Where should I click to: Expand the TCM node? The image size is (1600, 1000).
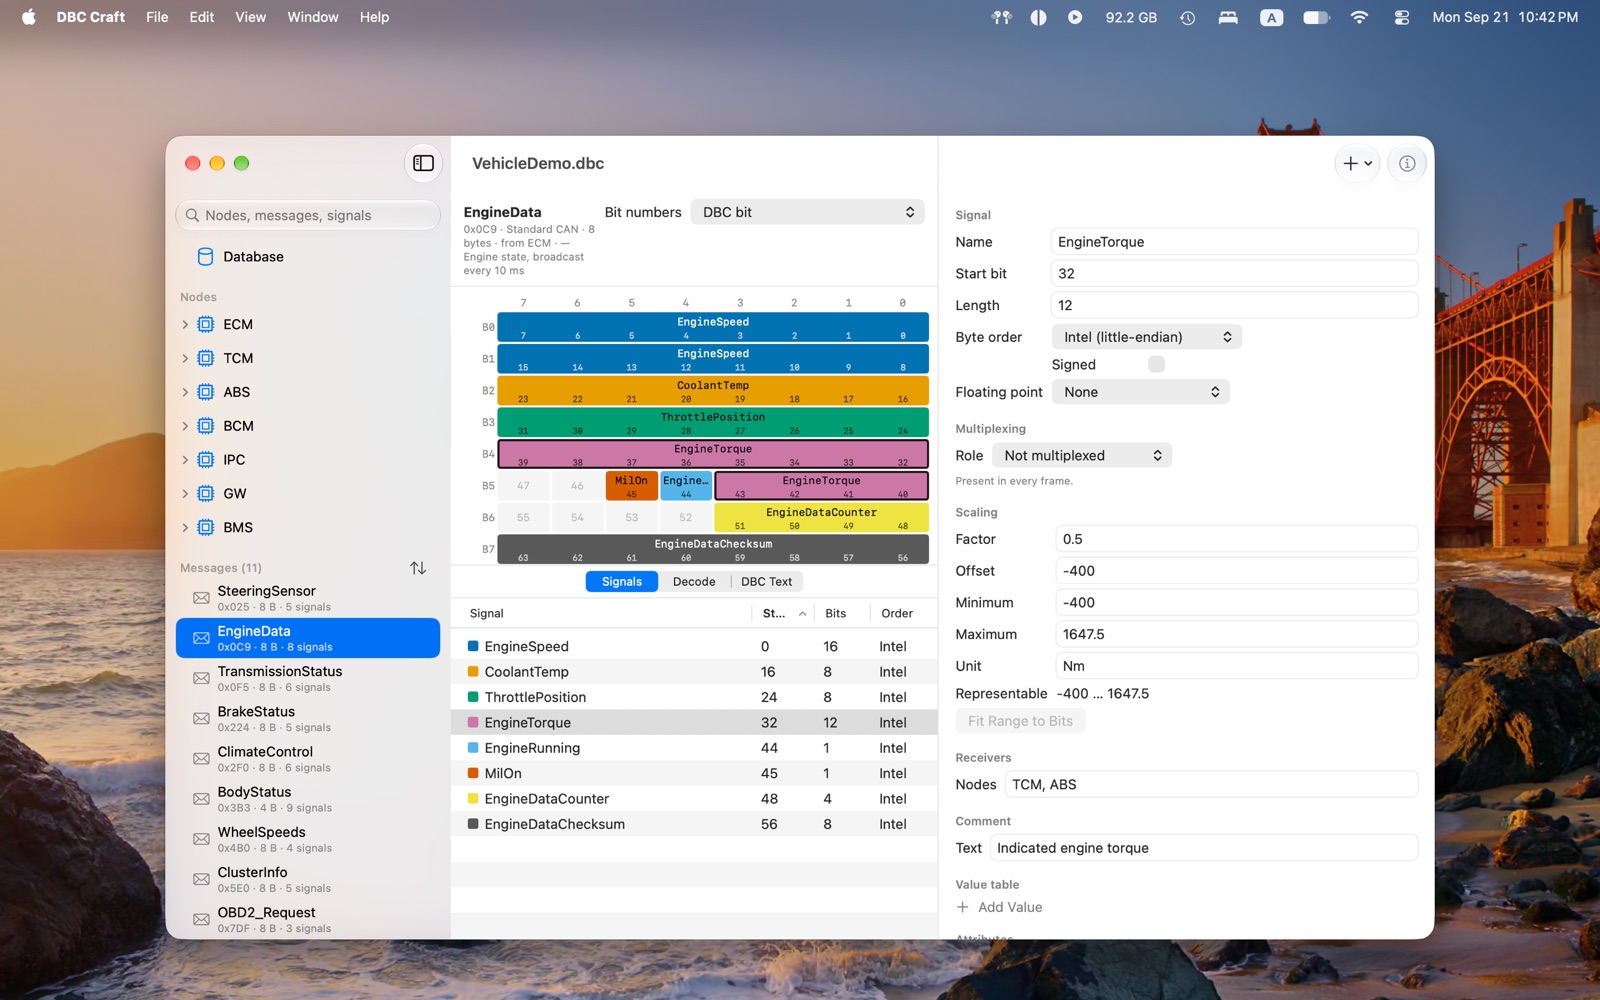click(185, 358)
